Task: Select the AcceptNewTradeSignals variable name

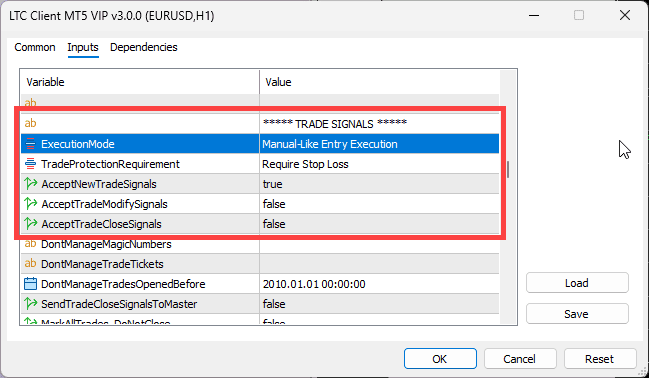Action: click(99, 184)
